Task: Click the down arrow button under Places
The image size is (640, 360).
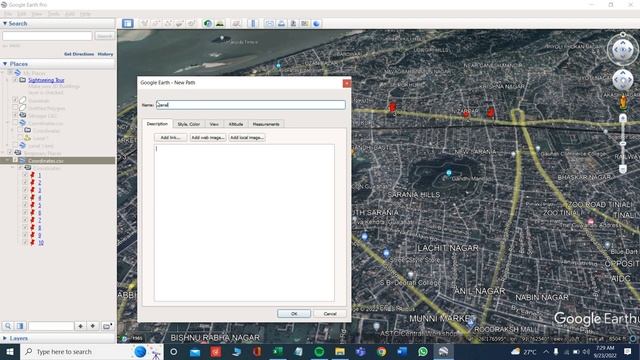Action: pos(93,326)
